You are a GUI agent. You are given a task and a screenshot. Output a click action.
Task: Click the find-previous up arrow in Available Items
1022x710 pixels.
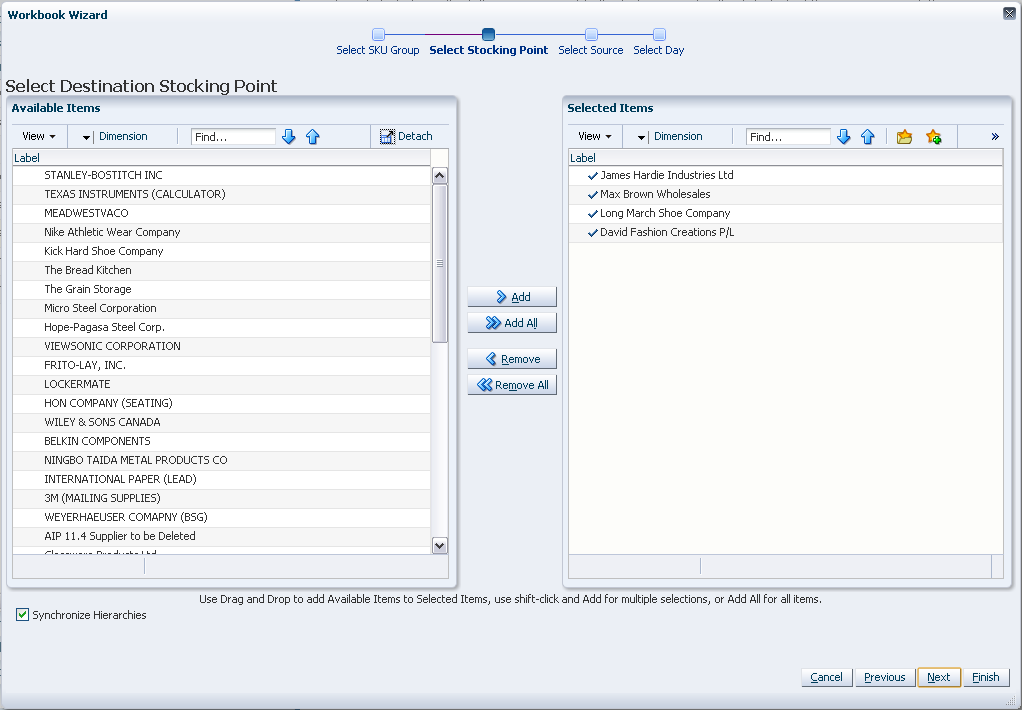pos(313,137)
